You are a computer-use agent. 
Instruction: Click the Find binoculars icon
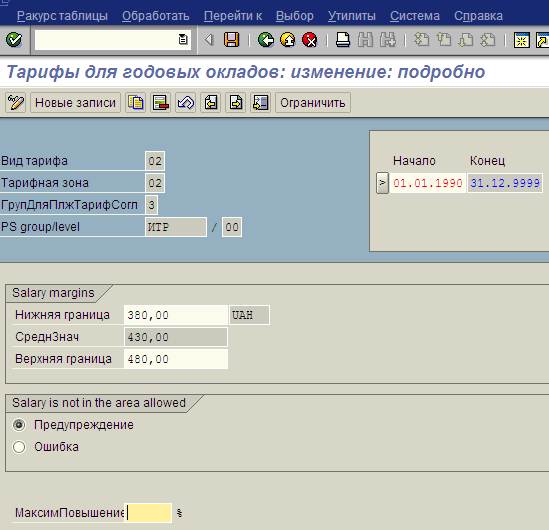click(365, 40)
